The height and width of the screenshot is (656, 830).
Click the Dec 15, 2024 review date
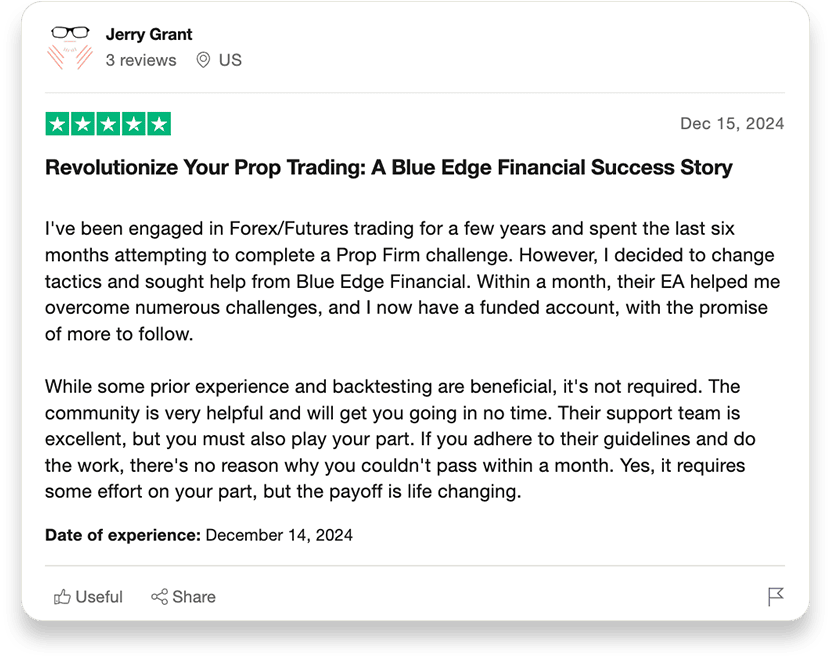(732, 123)
